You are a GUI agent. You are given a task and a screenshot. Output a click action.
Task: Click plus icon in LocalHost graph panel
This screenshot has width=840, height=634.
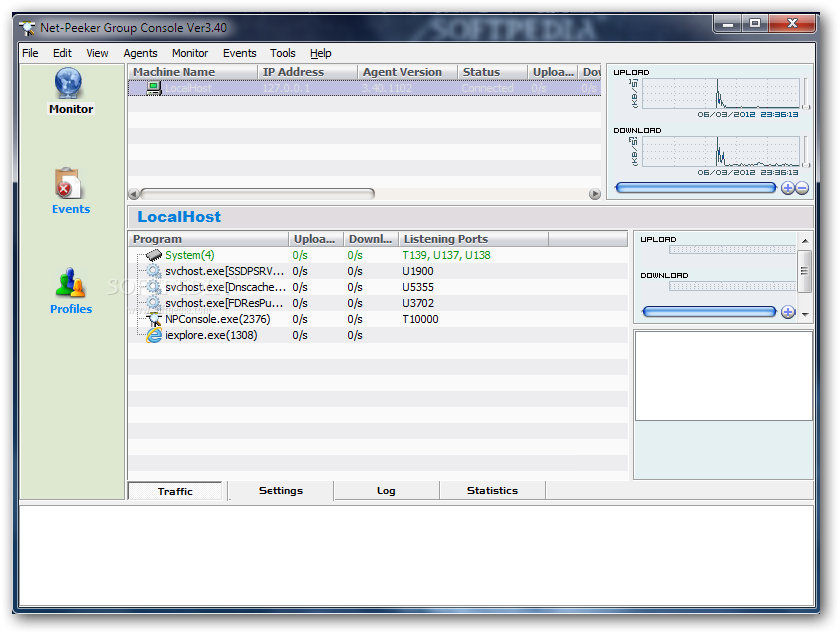pyautogui.click(x=788, y=312)
